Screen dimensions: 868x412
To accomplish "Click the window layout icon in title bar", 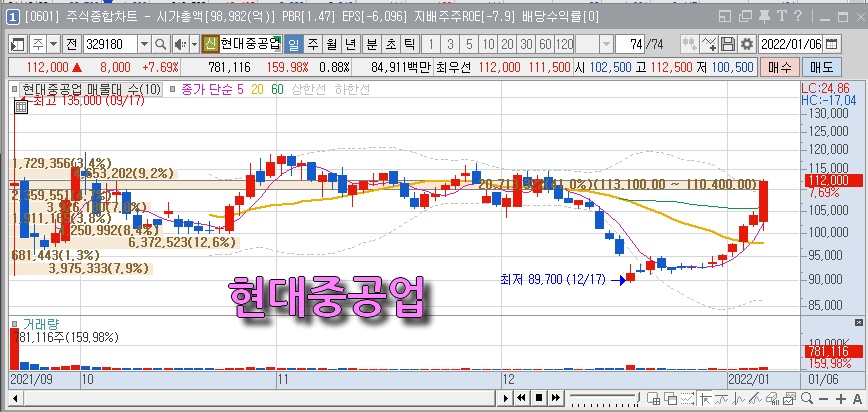I will (726, 17).
